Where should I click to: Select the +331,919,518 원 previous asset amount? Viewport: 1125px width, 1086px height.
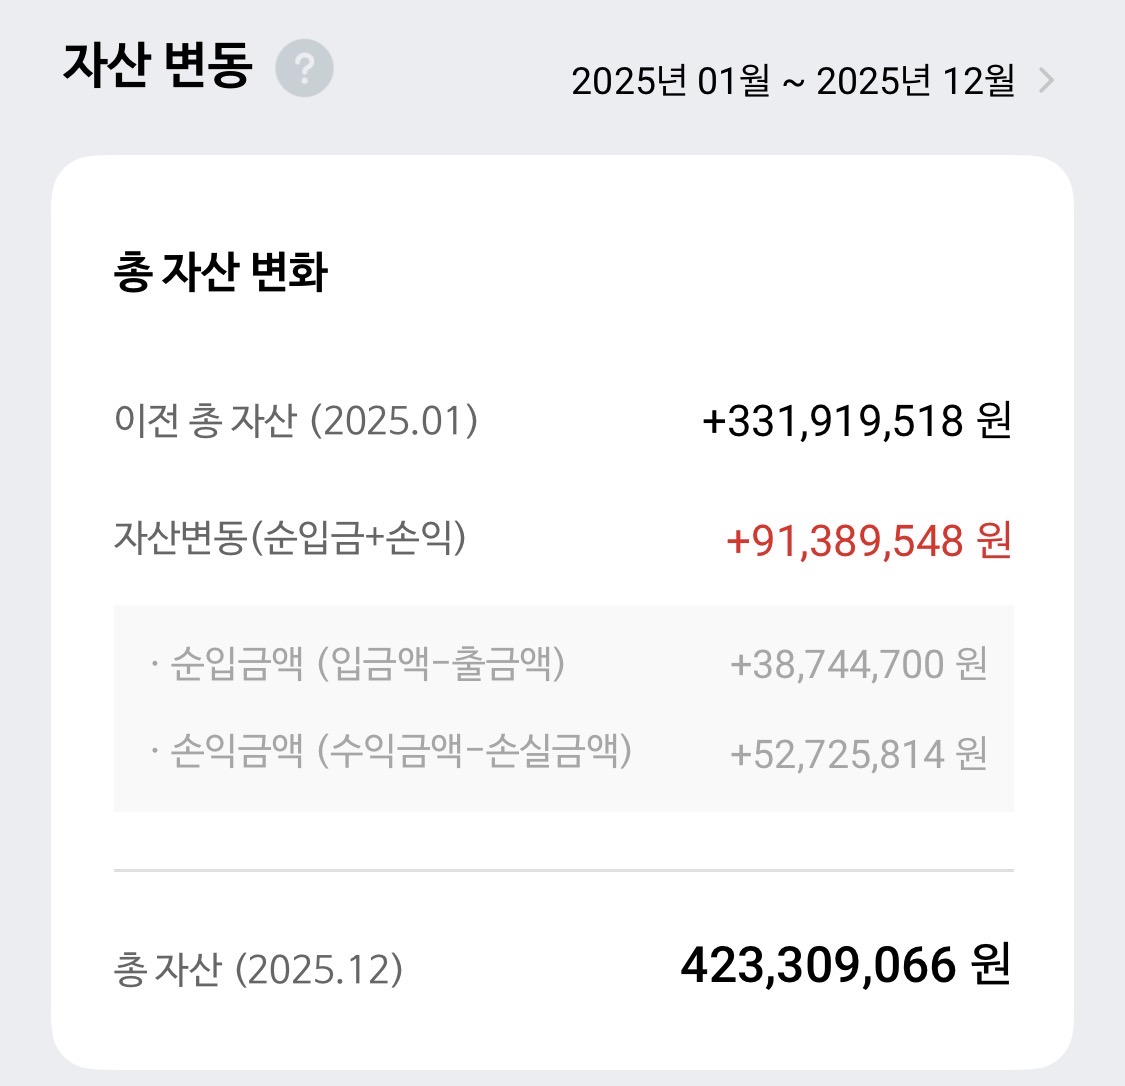point(857,421)
